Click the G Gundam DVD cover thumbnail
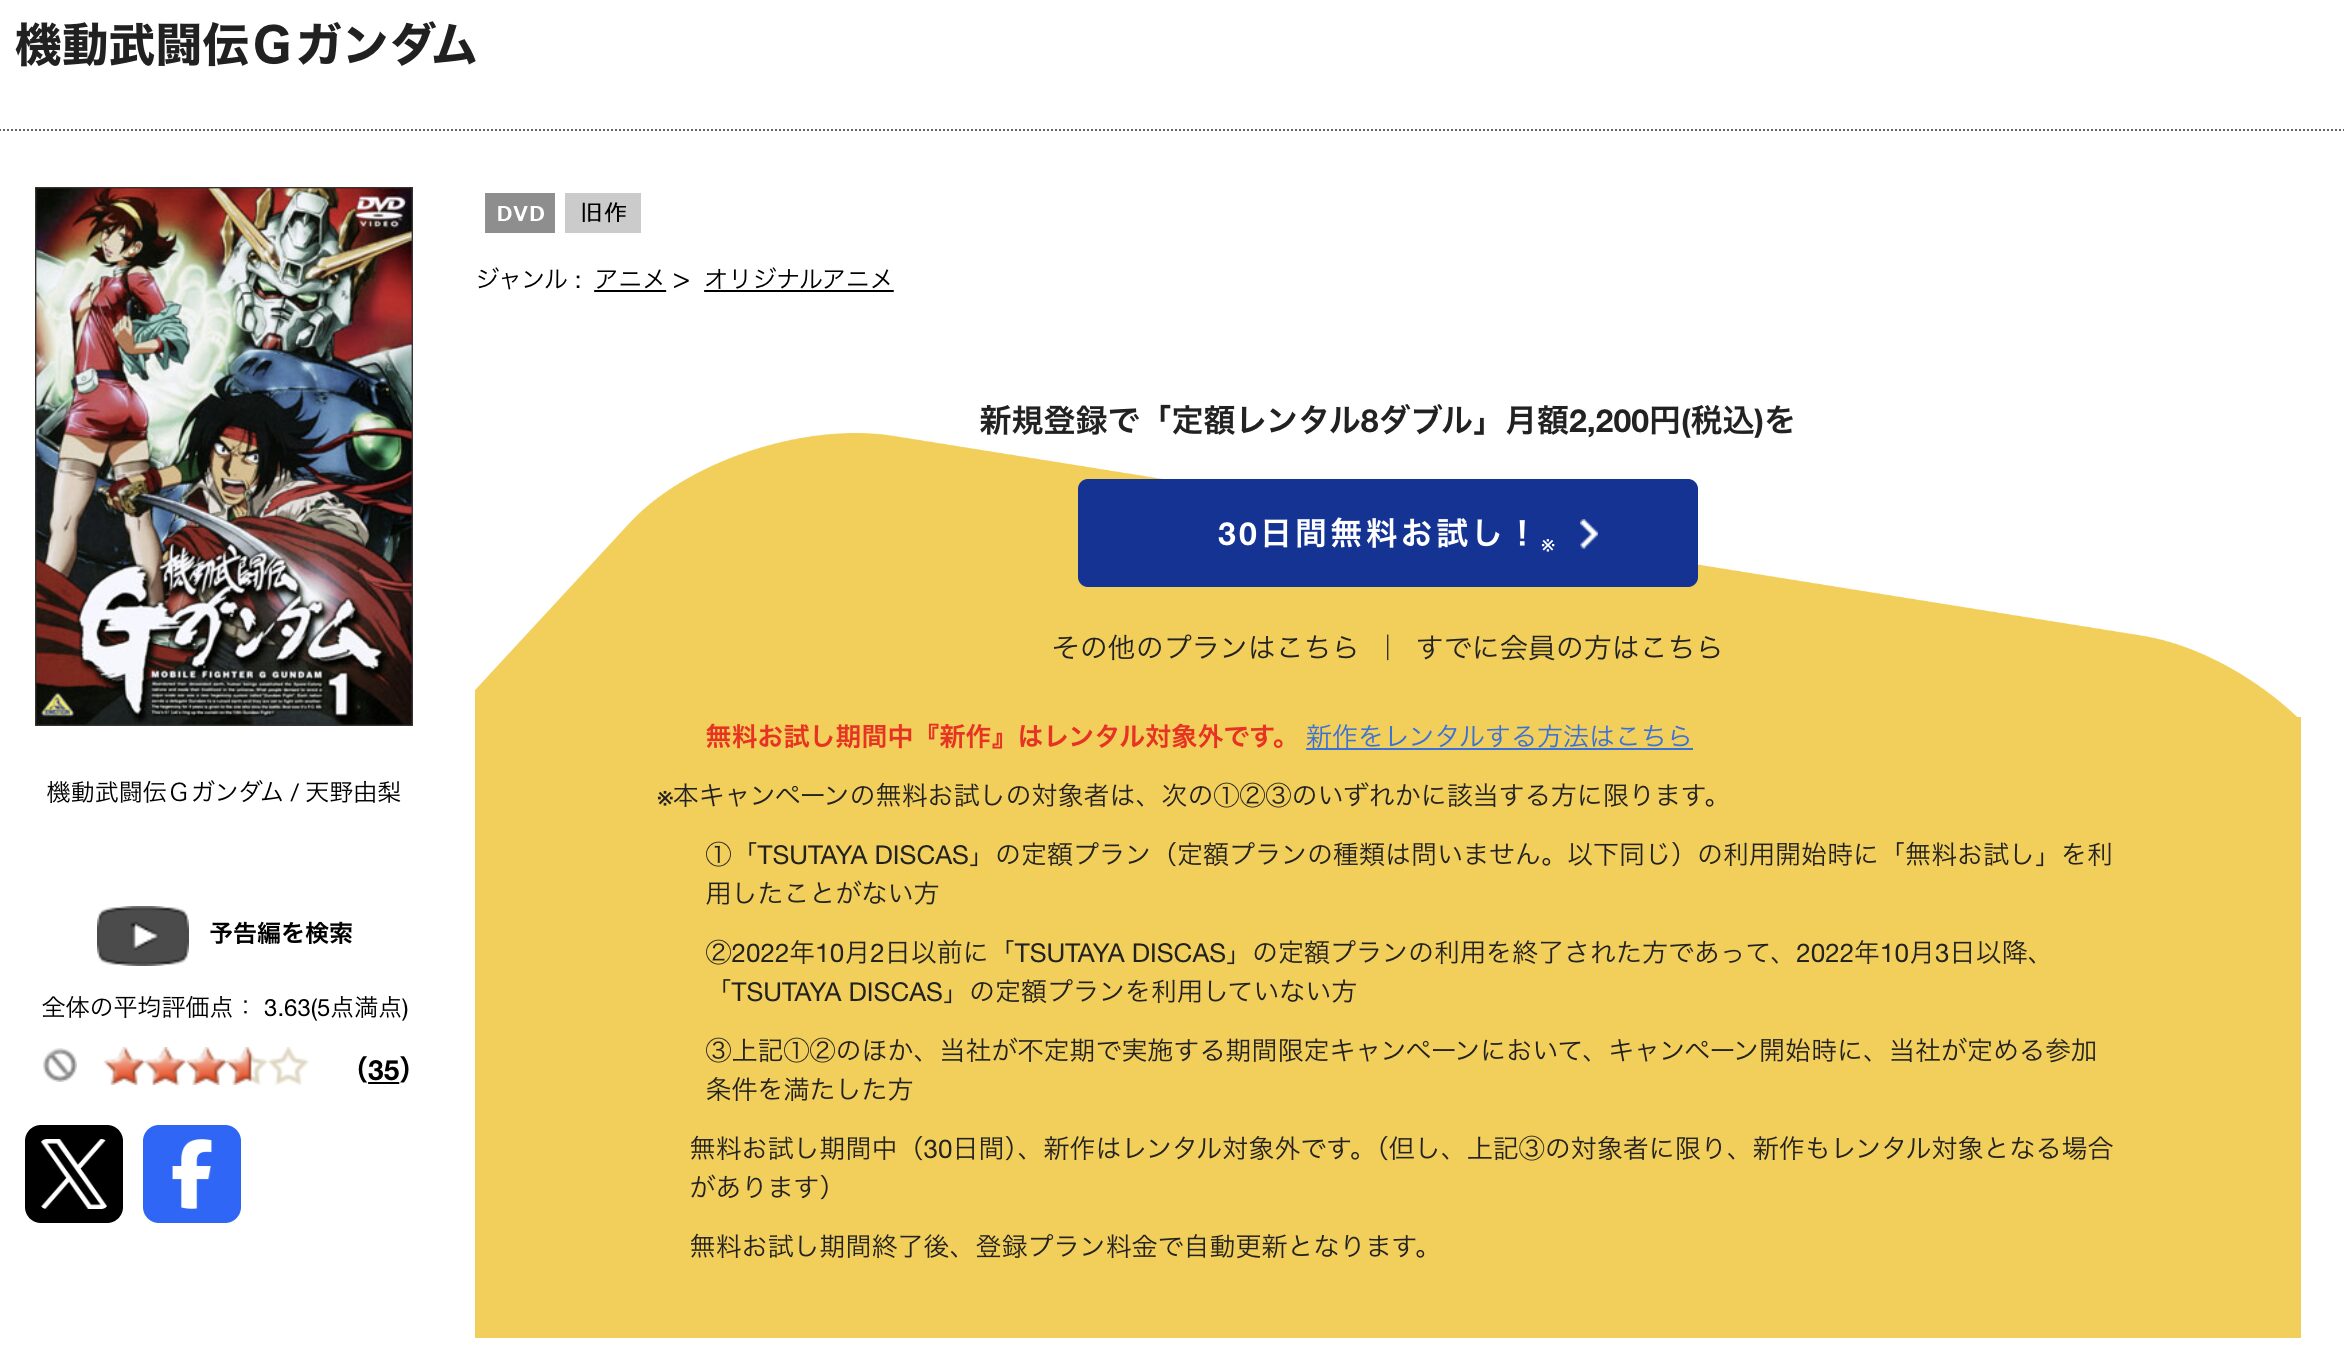The width and height of the screenshot is (2344, 1370). (x=224, y=456)
